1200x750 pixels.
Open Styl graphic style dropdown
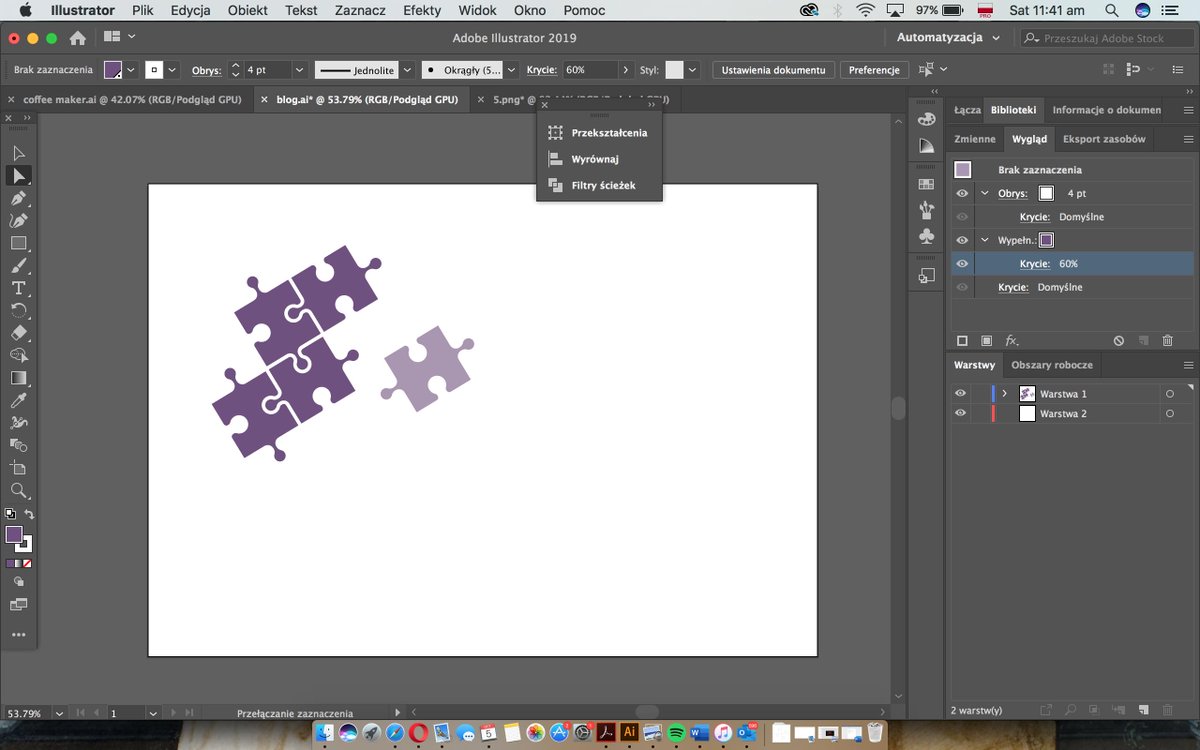click(692, 70)
